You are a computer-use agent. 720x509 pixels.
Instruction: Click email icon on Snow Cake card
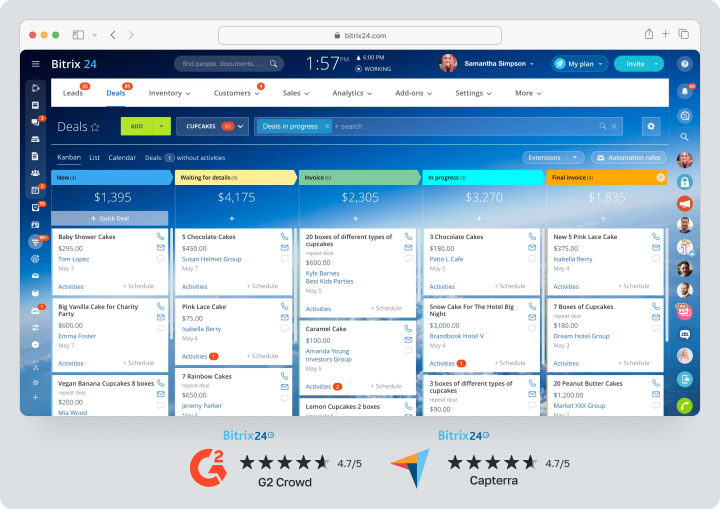532,317
